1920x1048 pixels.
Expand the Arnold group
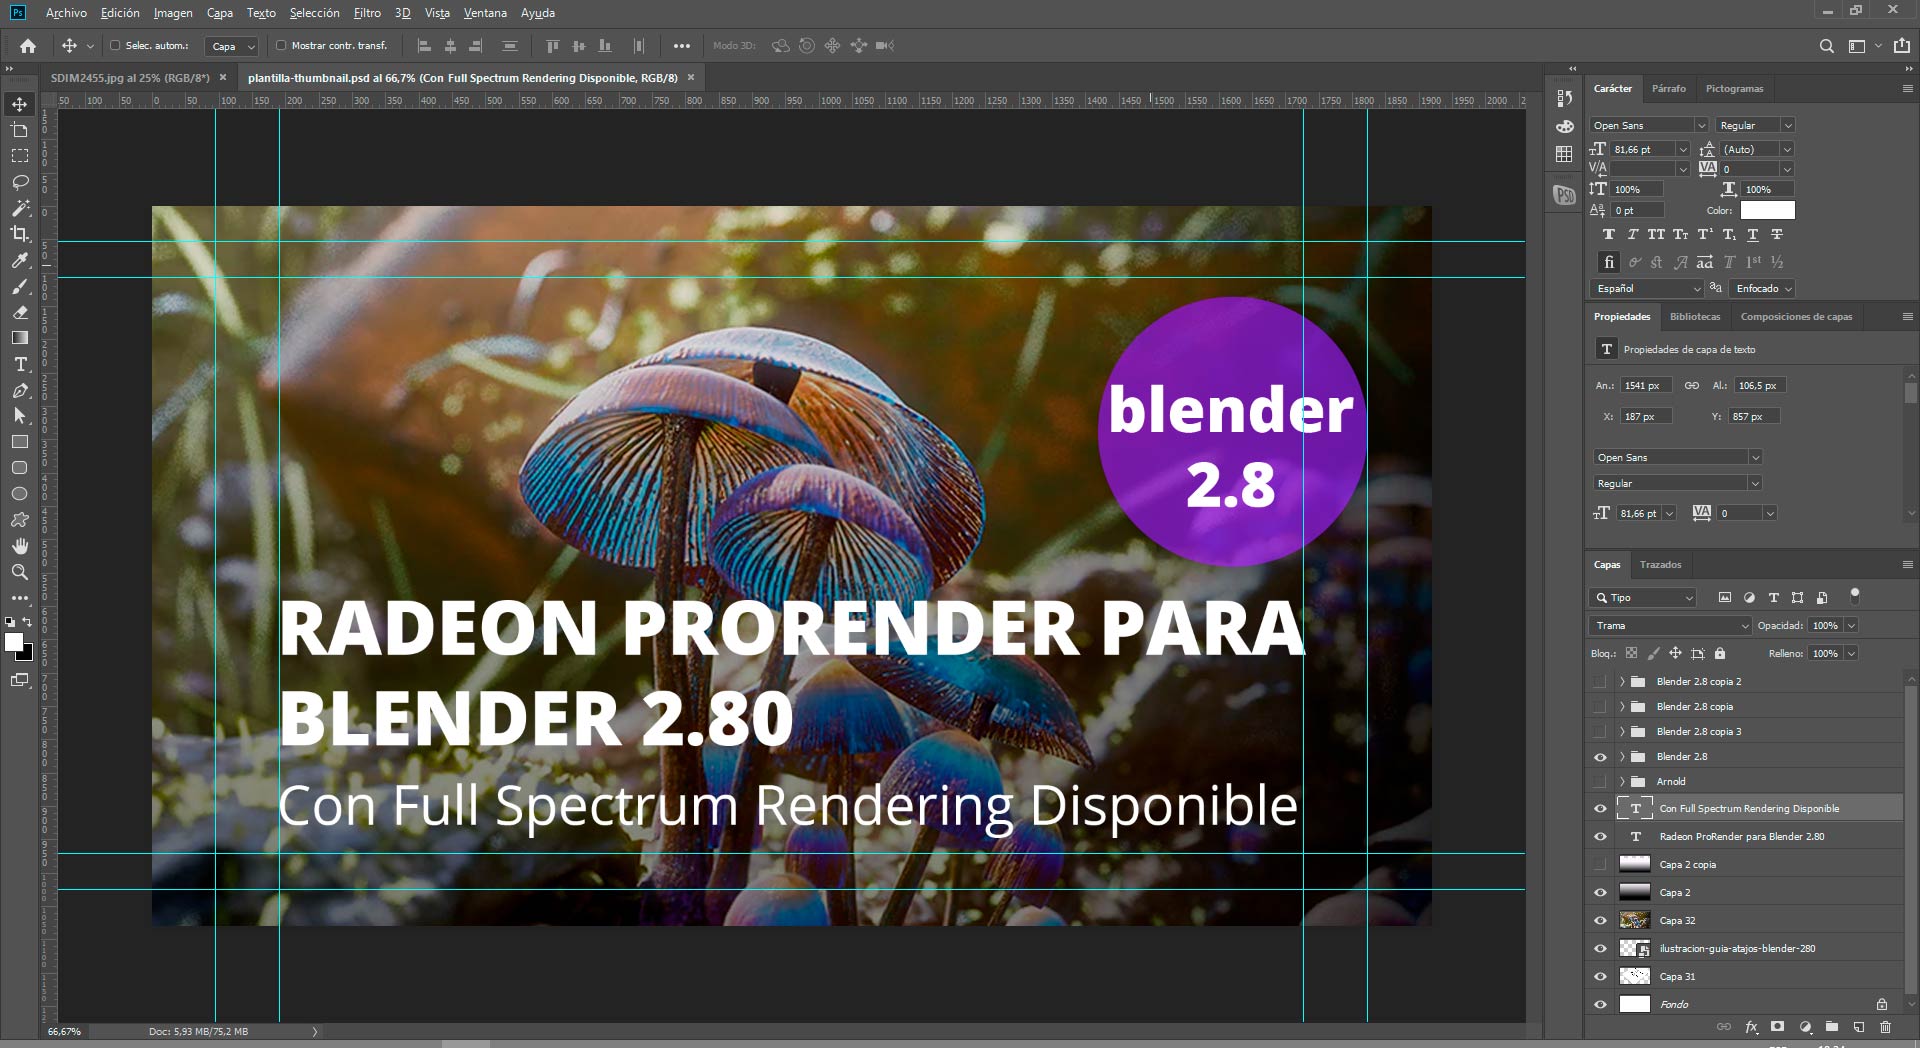click(1622, 782)
